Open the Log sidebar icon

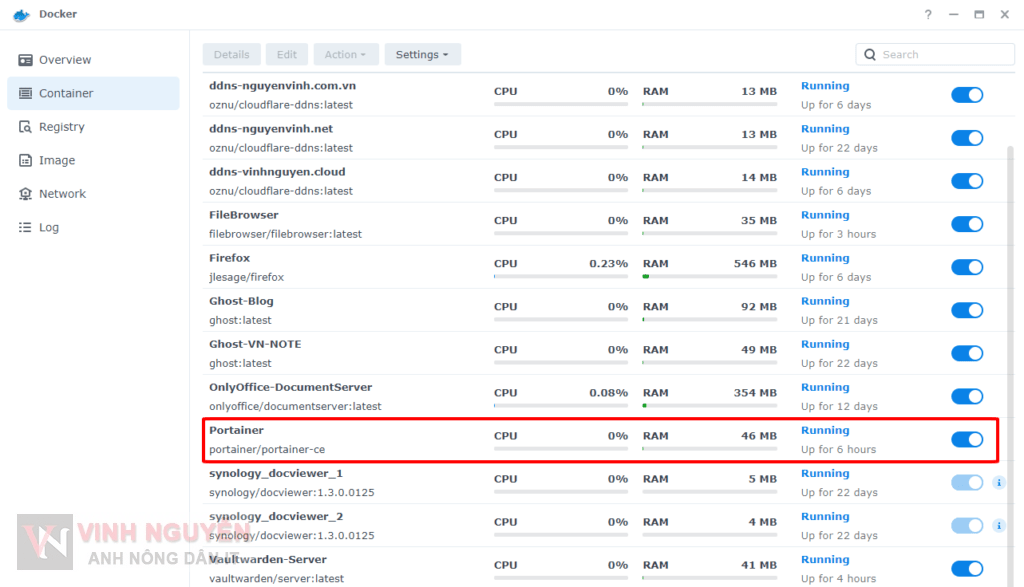click(x=25, y=227)
